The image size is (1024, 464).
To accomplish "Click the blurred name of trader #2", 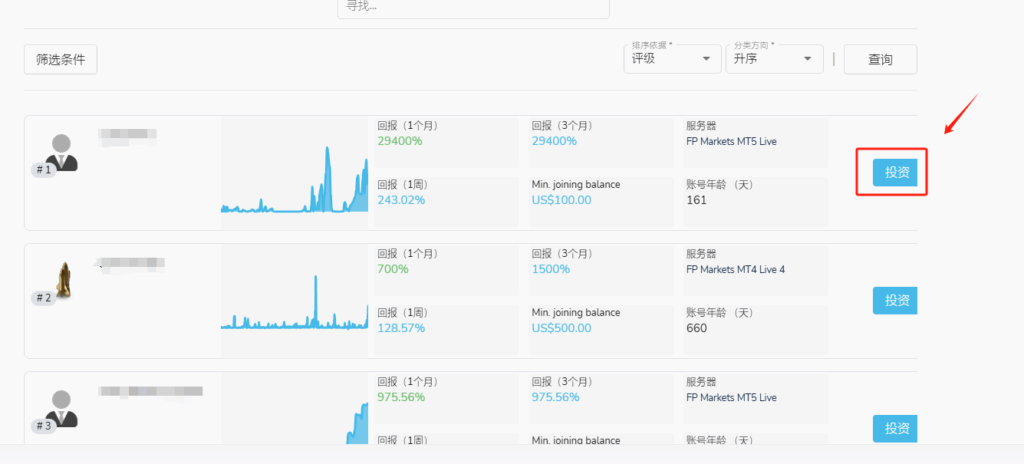I will 130,264.
